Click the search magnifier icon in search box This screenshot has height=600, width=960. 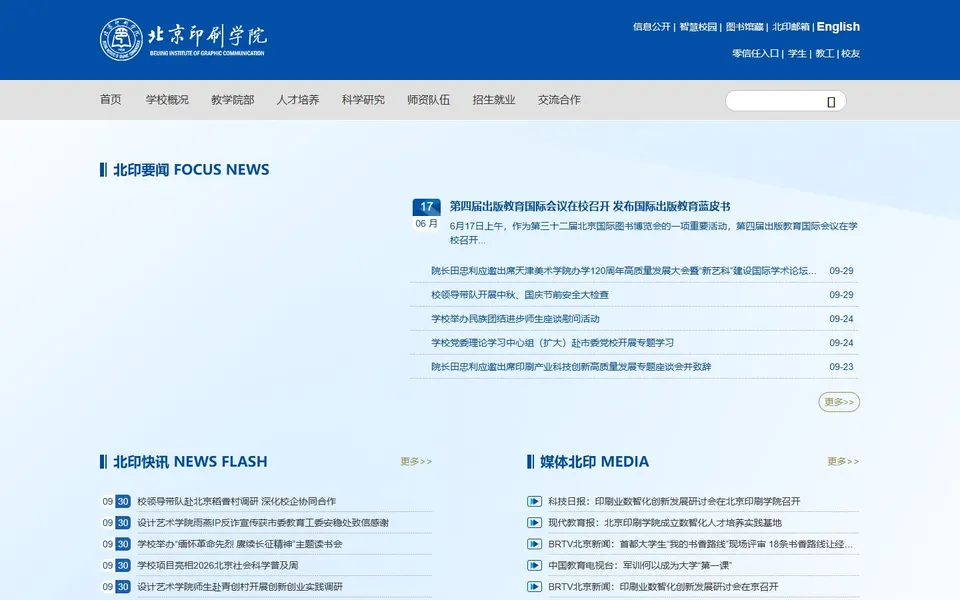[x=831, y=102]
